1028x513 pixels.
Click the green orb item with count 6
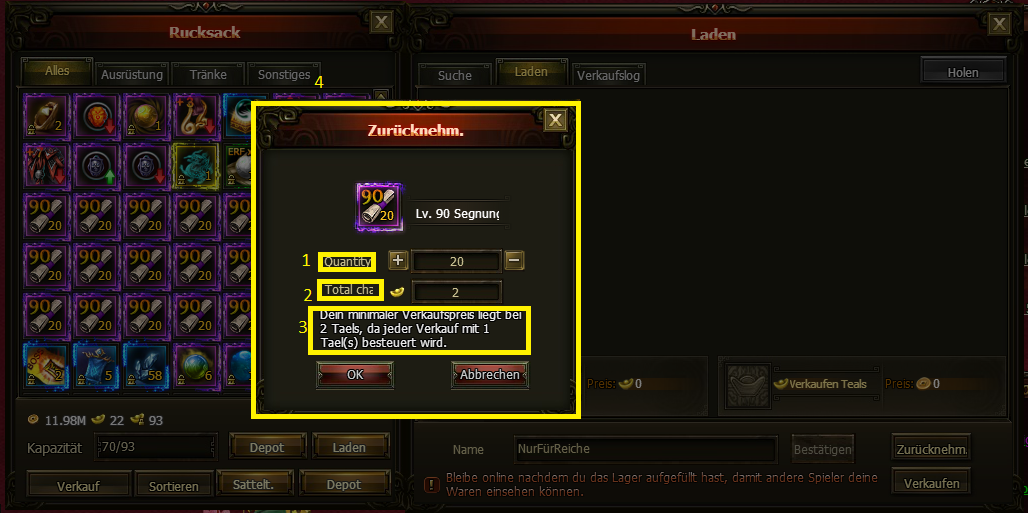coord(197,365)
